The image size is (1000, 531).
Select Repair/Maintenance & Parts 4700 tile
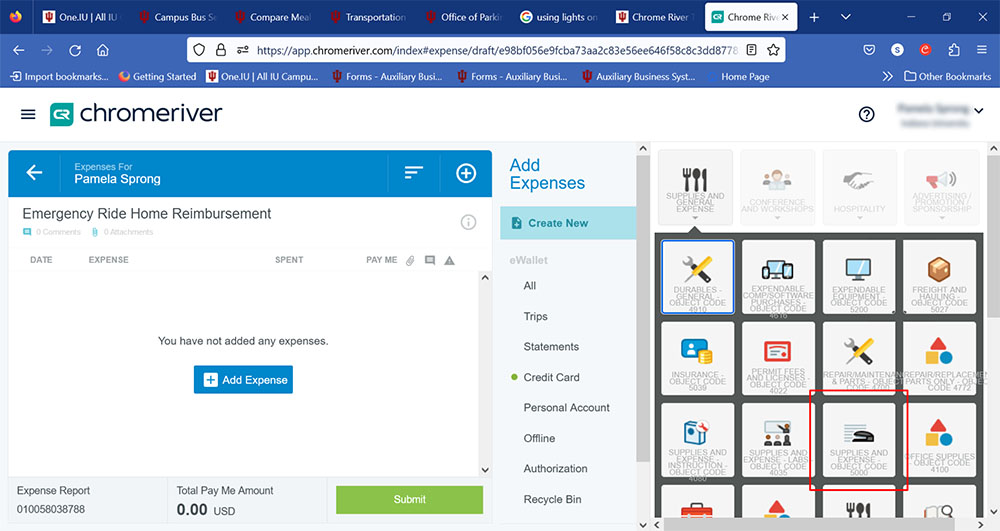(x=858, y=358)
